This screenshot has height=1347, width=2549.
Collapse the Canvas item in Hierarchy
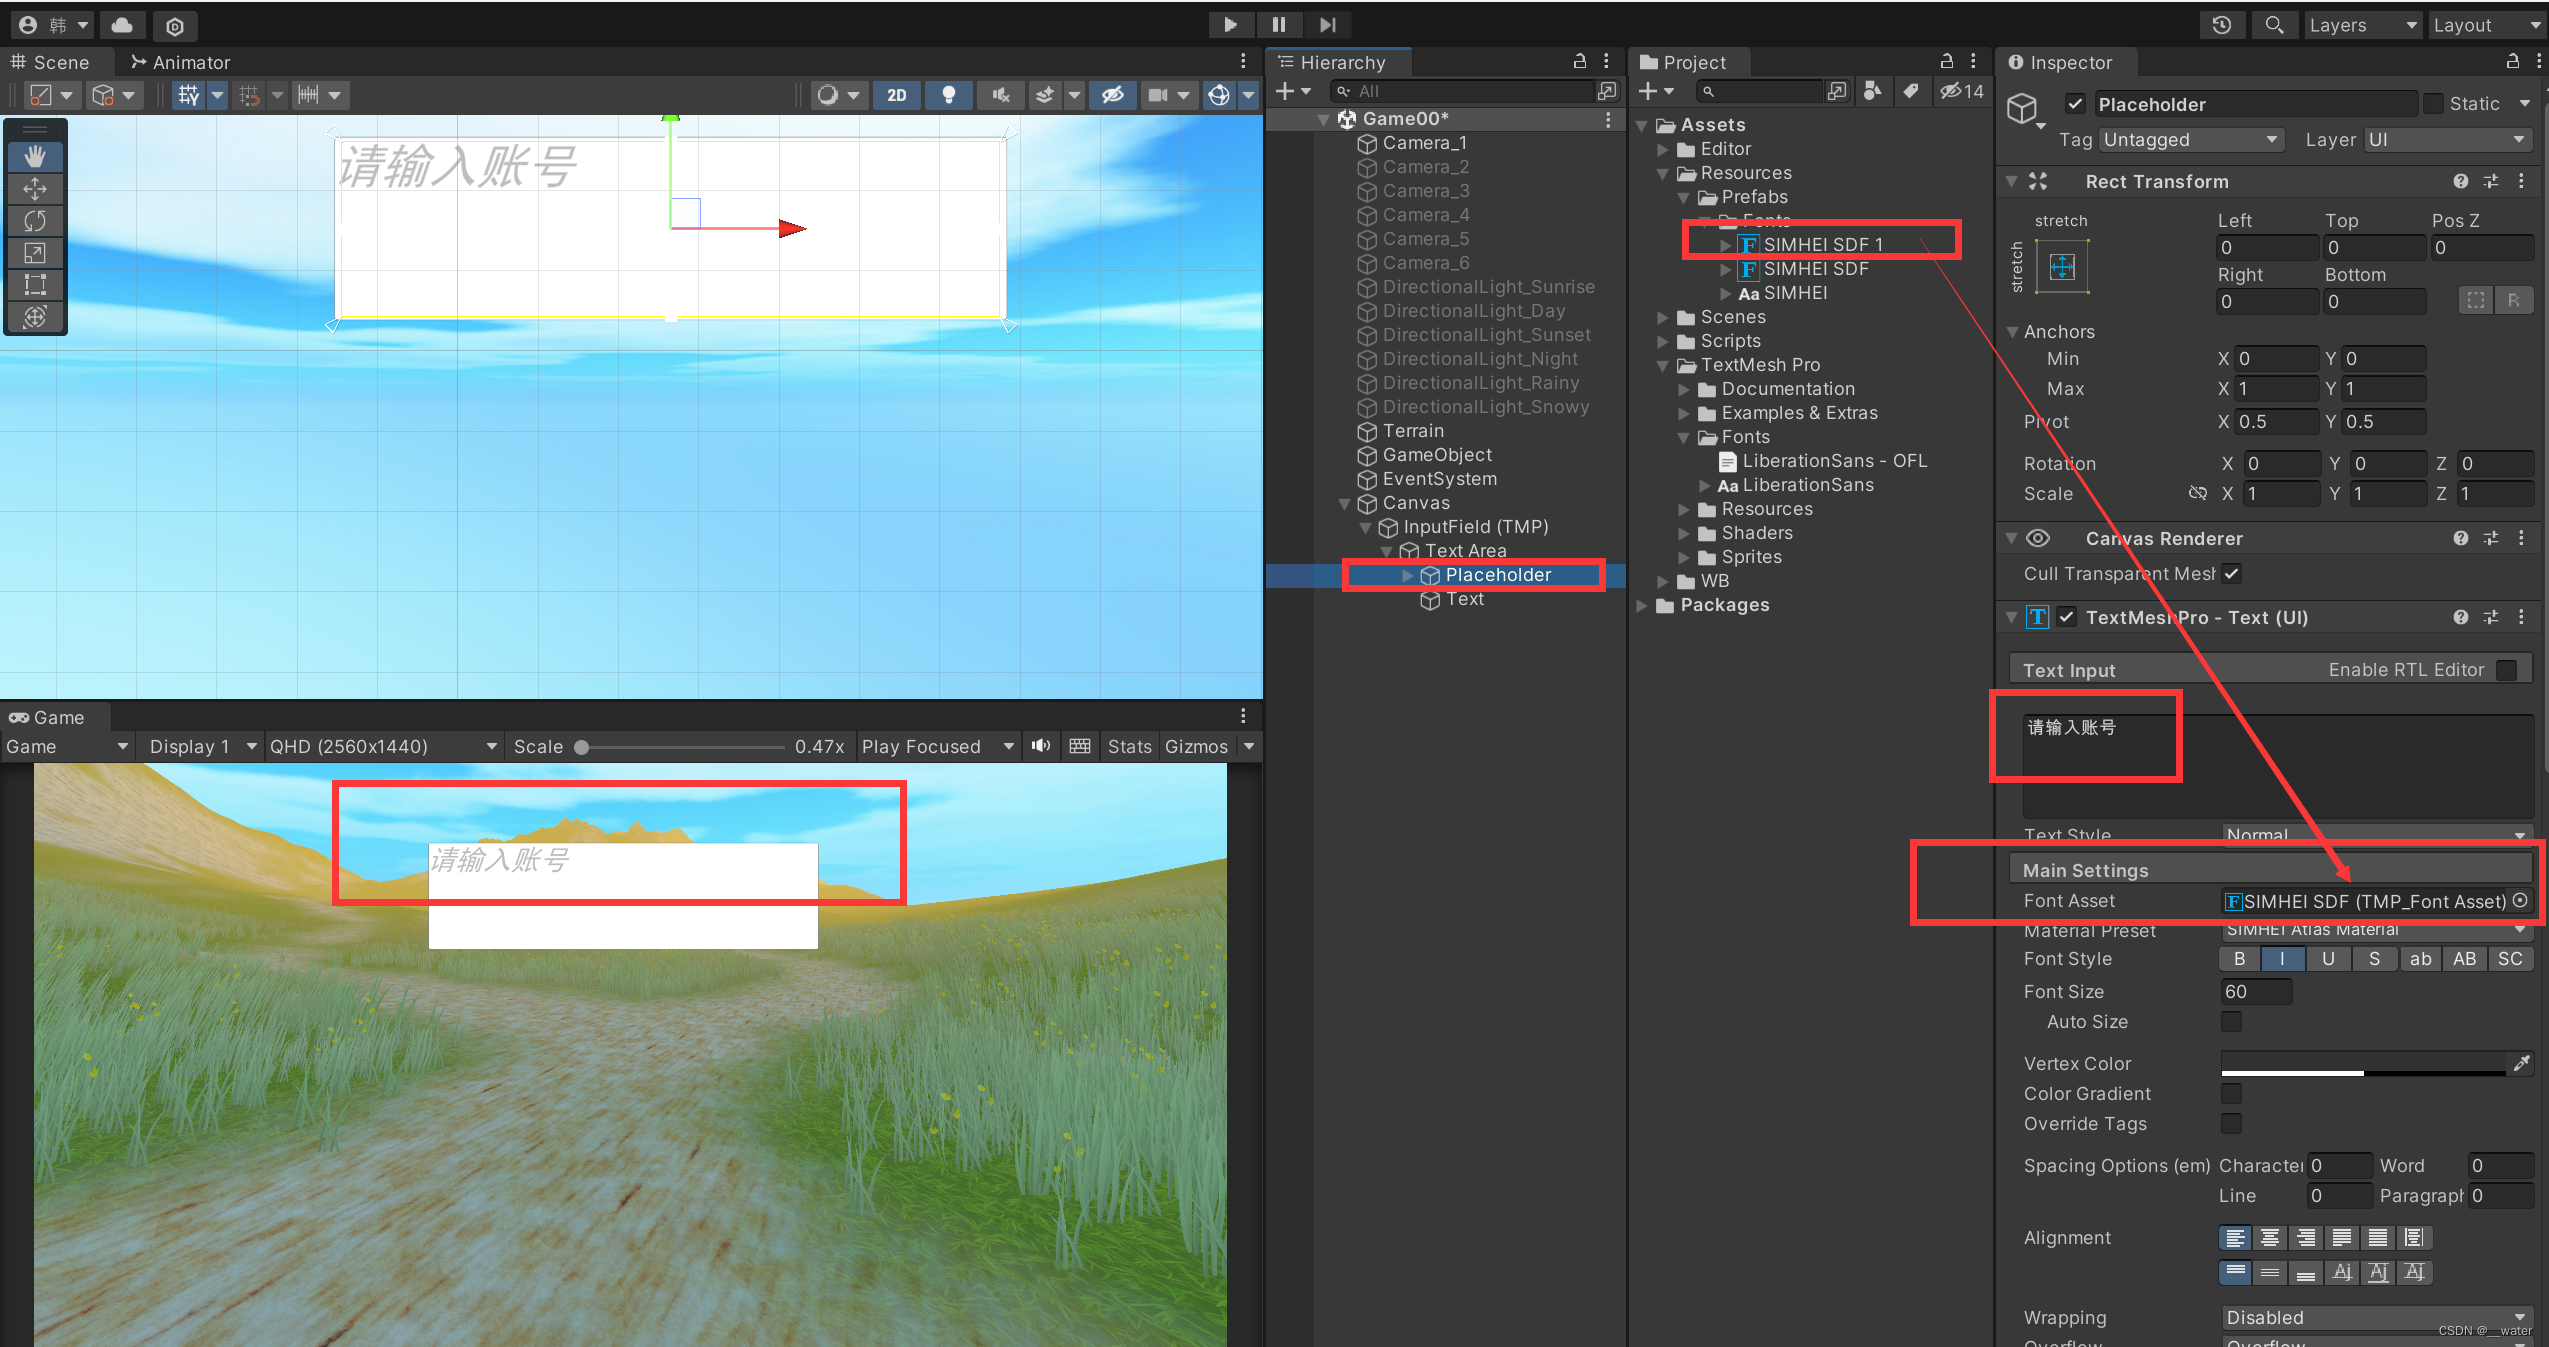coord(1345,503)
